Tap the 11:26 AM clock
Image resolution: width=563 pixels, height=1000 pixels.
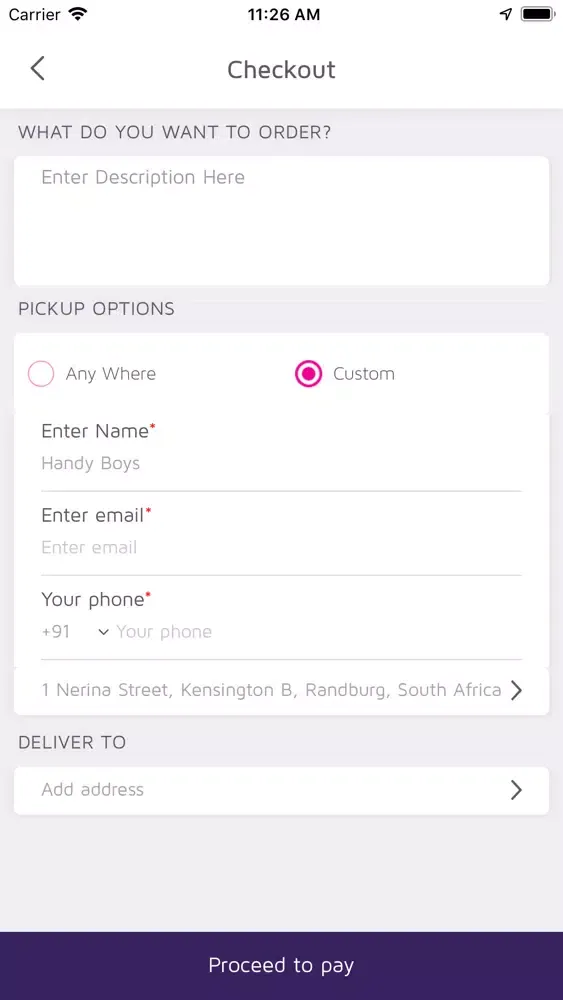pyautogui.click(x=284, y=14)
